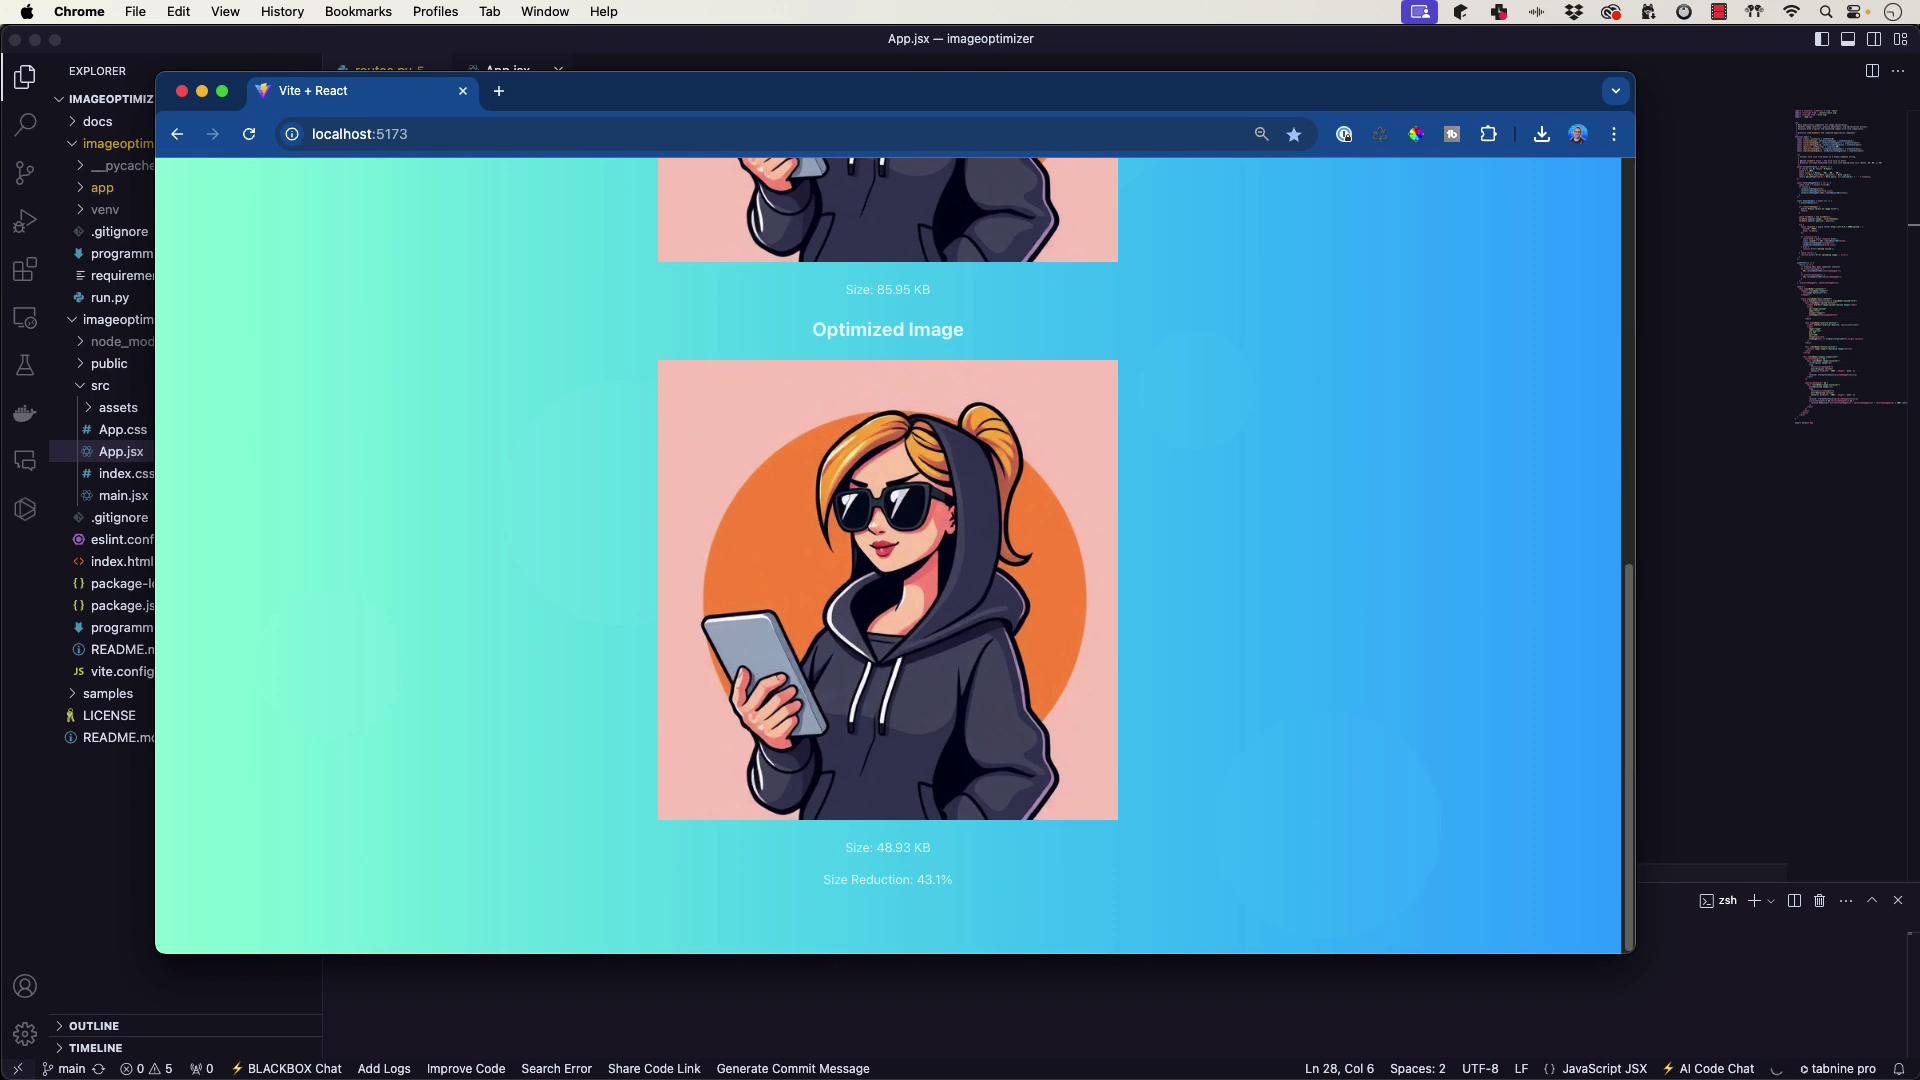Expand the OUTLINE section

94,1026
